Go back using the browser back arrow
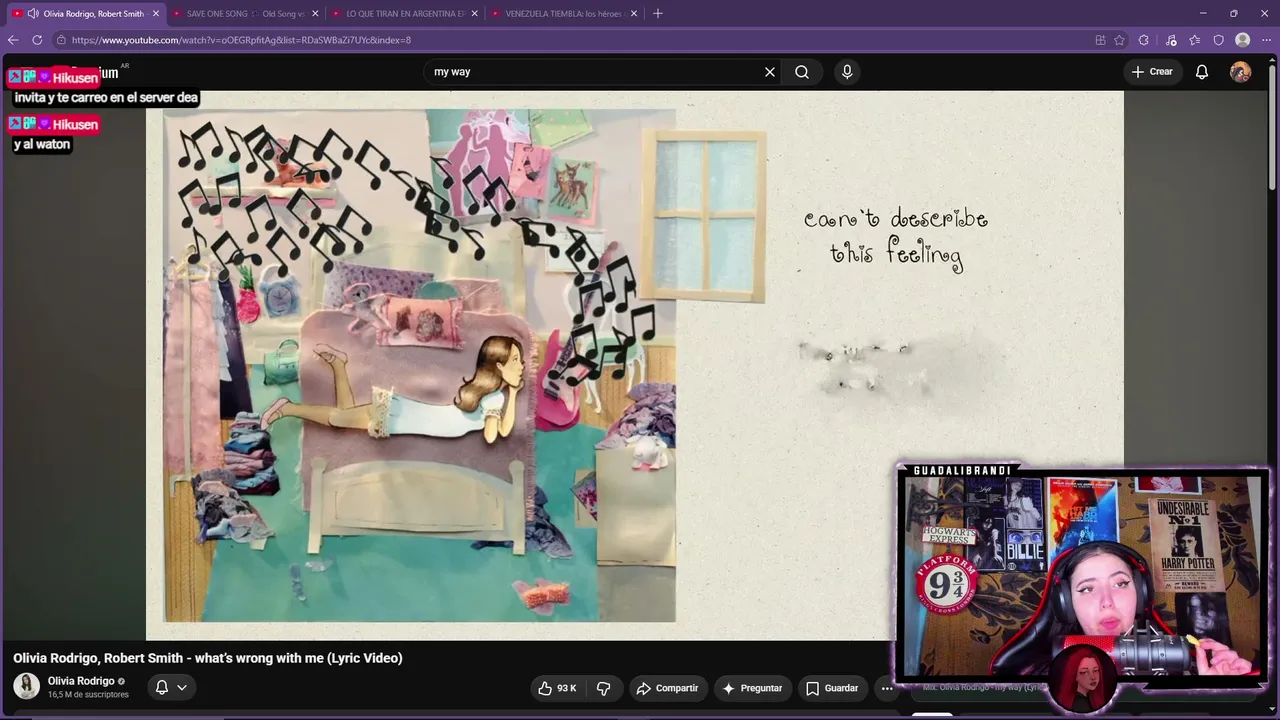 [13, 40]
